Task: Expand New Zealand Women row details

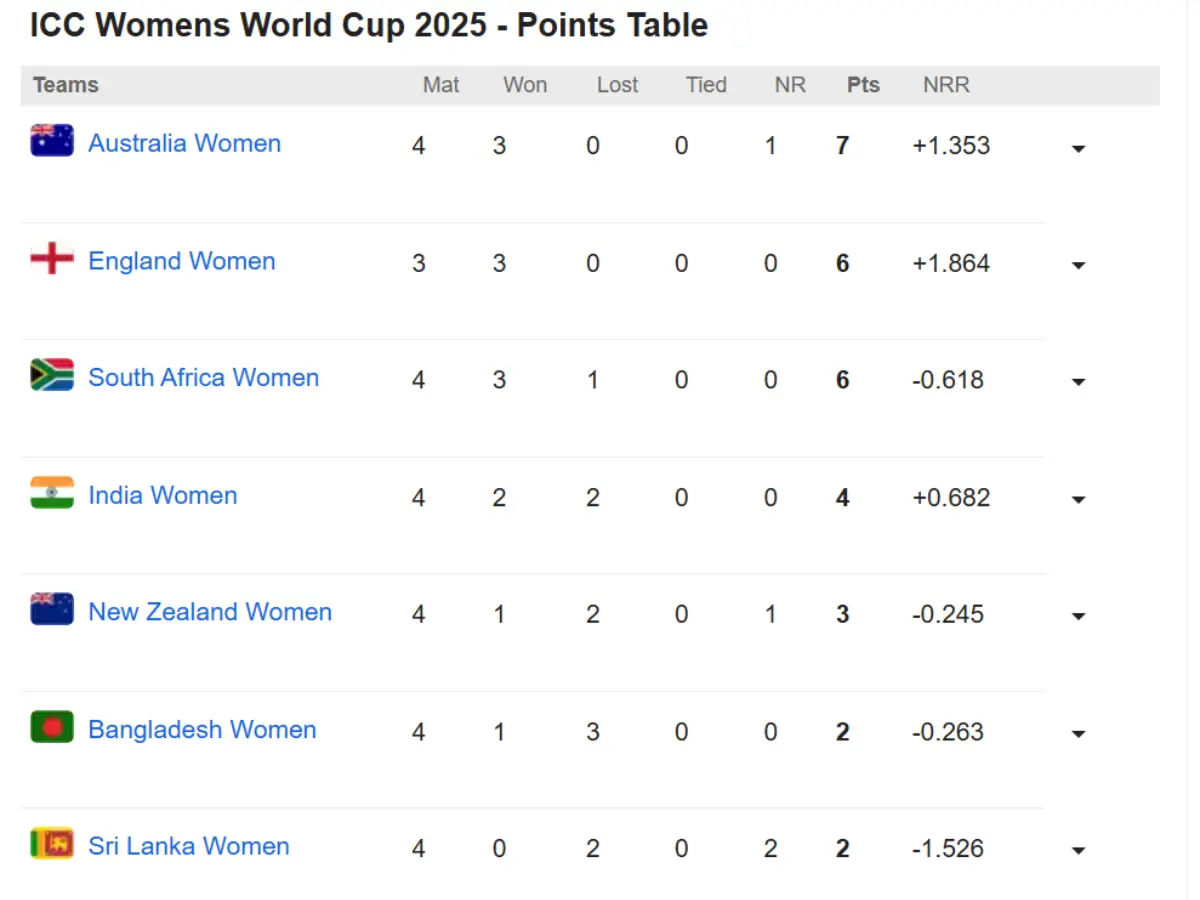Action: coord(1078,617)
